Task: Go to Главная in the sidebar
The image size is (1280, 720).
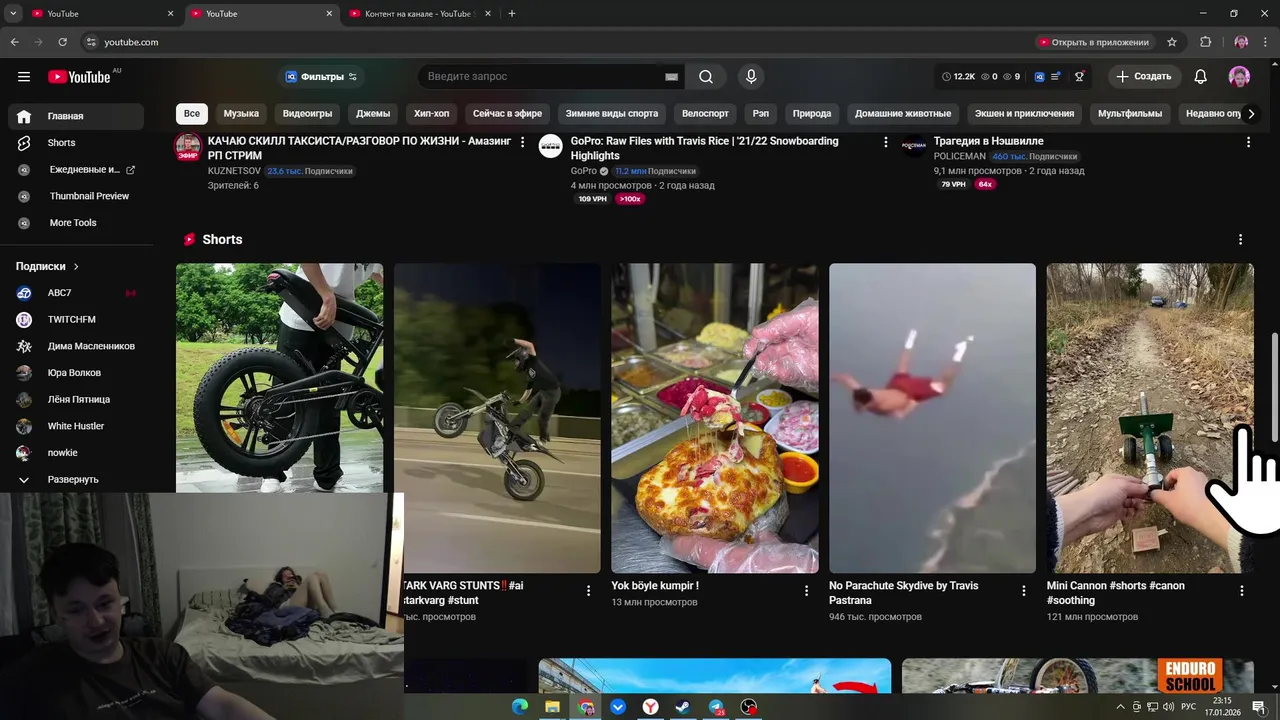Action: [x=74, y=116]
